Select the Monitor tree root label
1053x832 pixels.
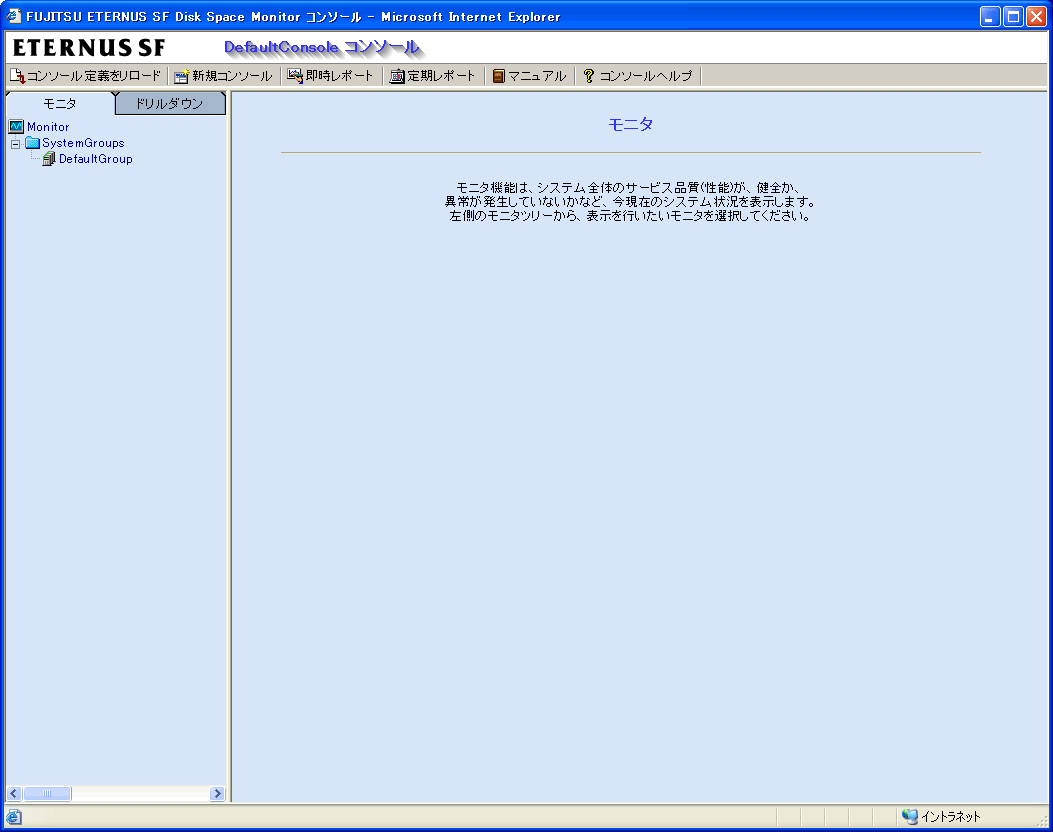pyautogui.click(x=48, y=127)
